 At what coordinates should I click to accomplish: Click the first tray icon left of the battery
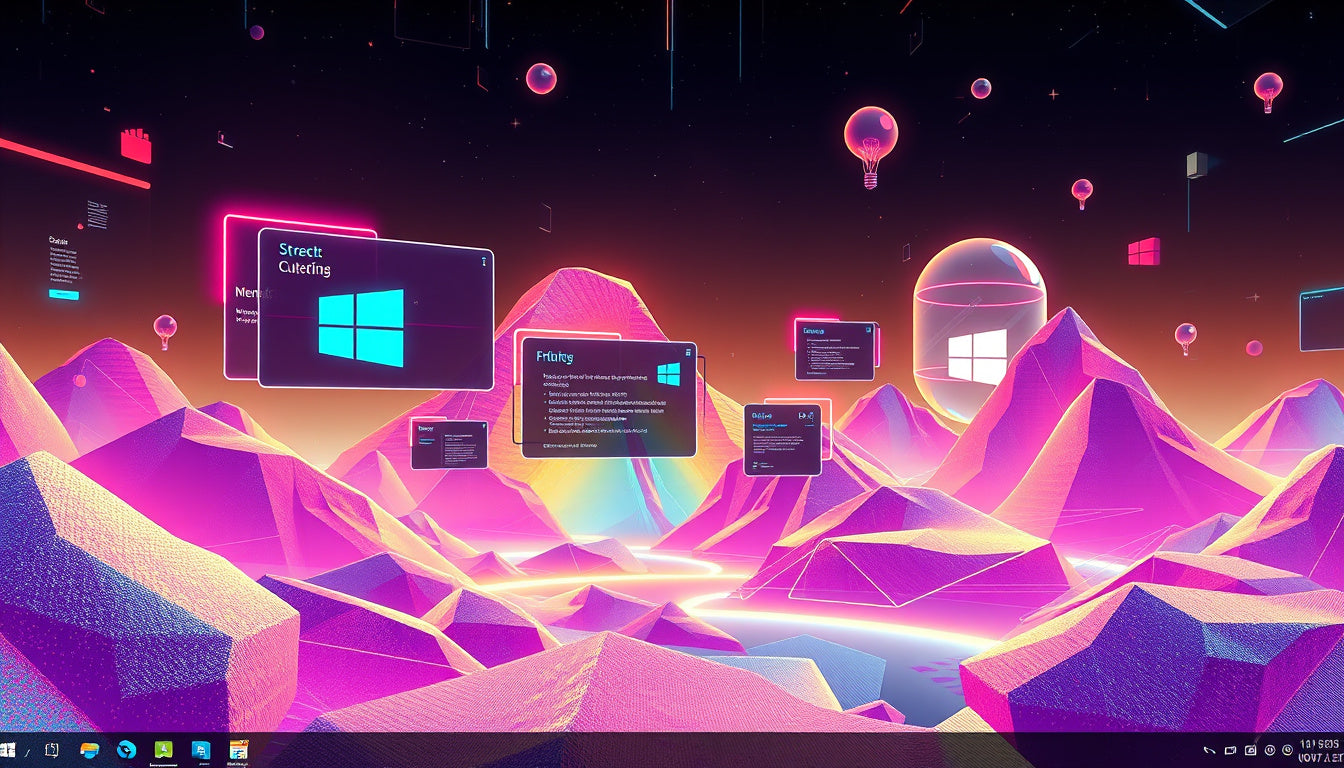pos(1209,751)
